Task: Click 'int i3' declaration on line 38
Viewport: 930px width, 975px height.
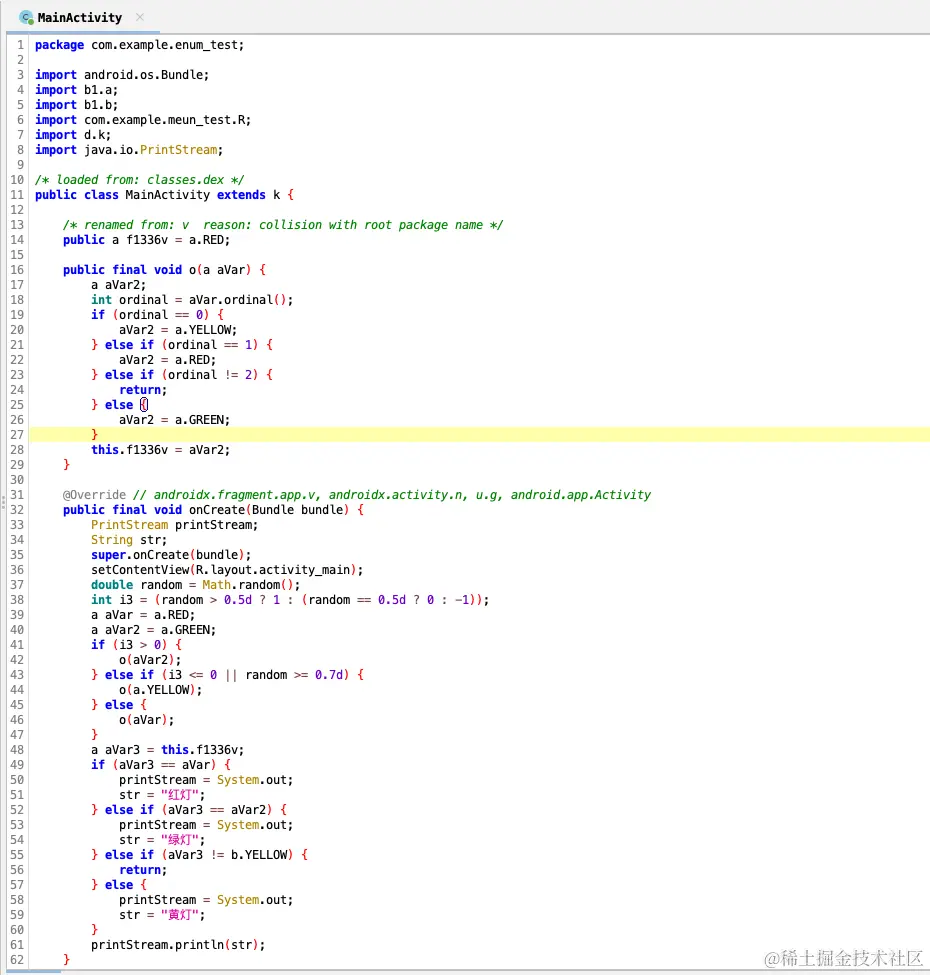Action: click(x=112, y=600)
